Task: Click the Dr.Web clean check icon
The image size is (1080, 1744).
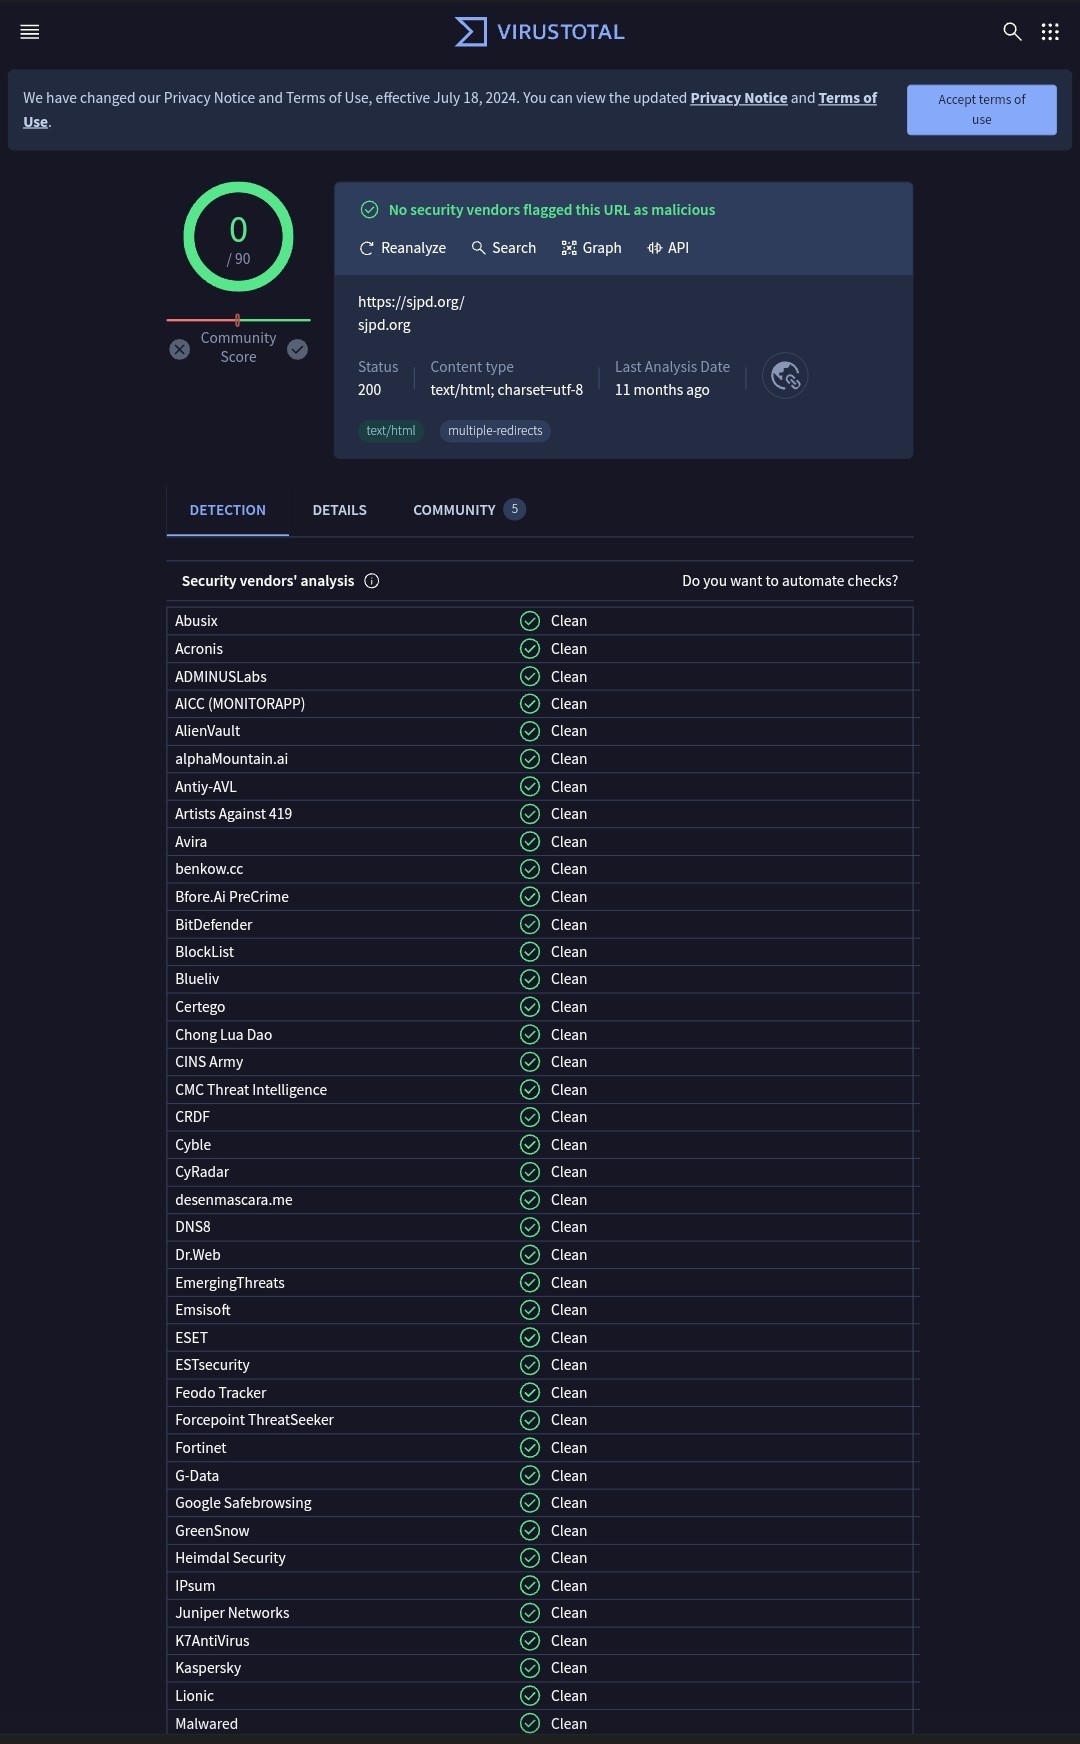Action: click(530, 1255)
